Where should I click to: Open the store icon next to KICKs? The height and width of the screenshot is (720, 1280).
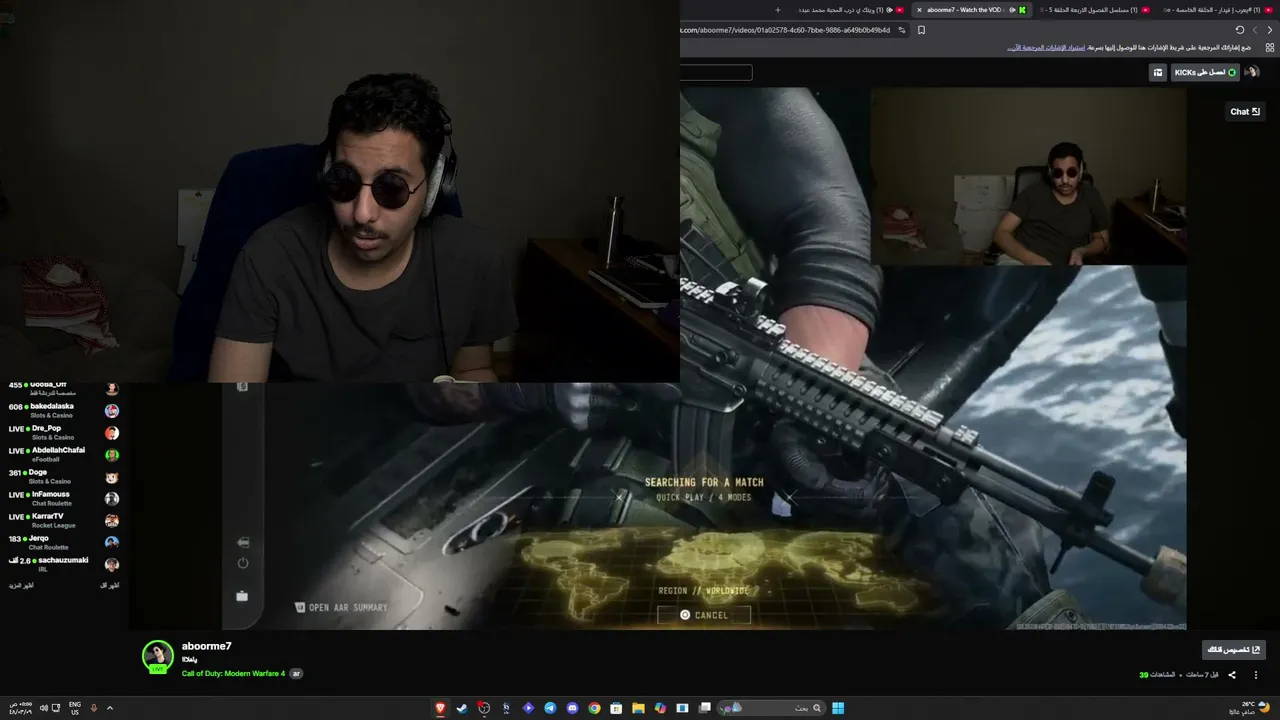point(1158,72)
